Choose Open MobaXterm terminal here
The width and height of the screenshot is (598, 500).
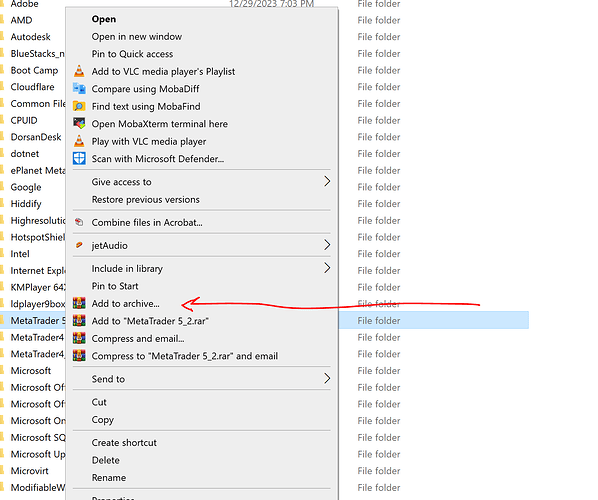(x=159, y=124)
